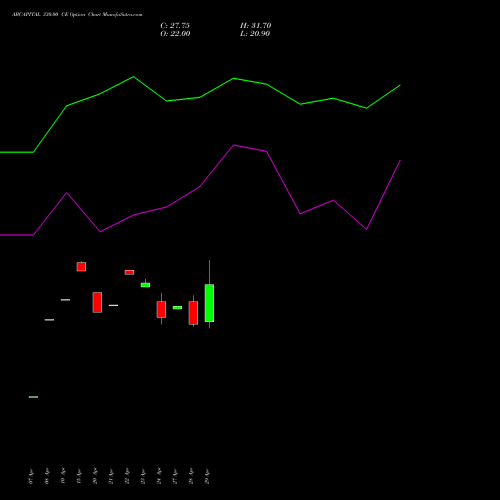
Task: Click the 27 Apr date axis label
Action: coord(175,477)
